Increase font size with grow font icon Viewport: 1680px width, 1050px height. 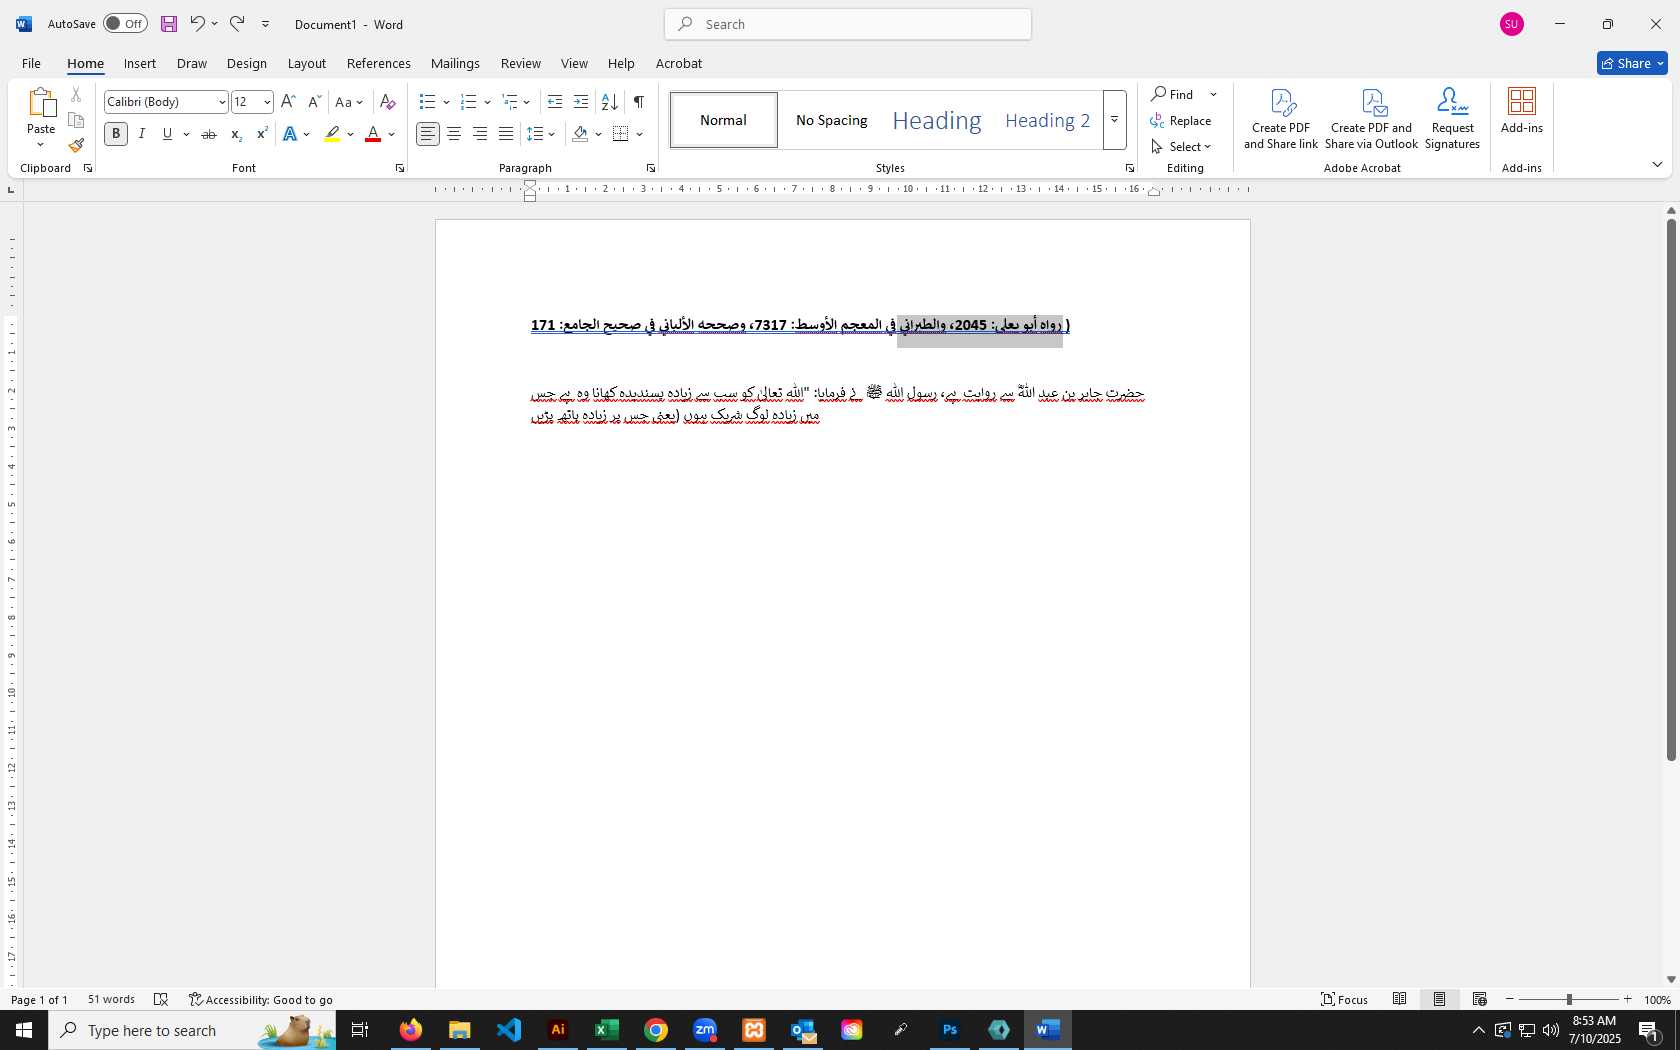point(288,102)
